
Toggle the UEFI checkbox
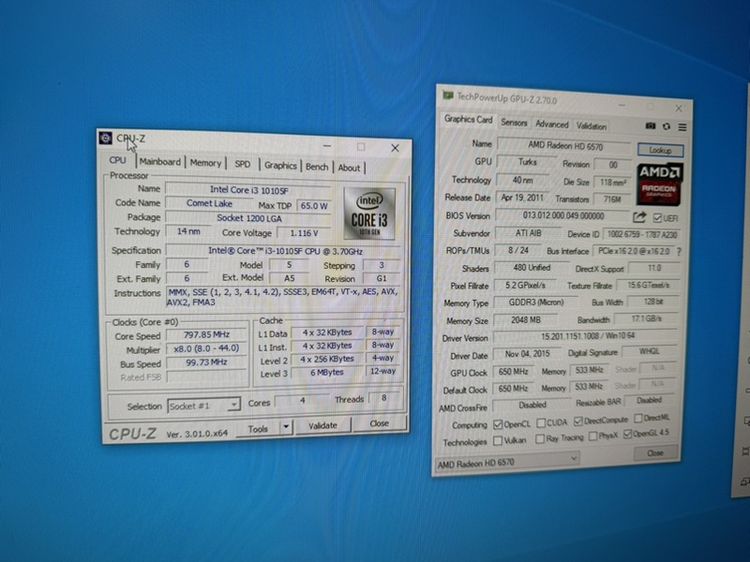point(657,218)
